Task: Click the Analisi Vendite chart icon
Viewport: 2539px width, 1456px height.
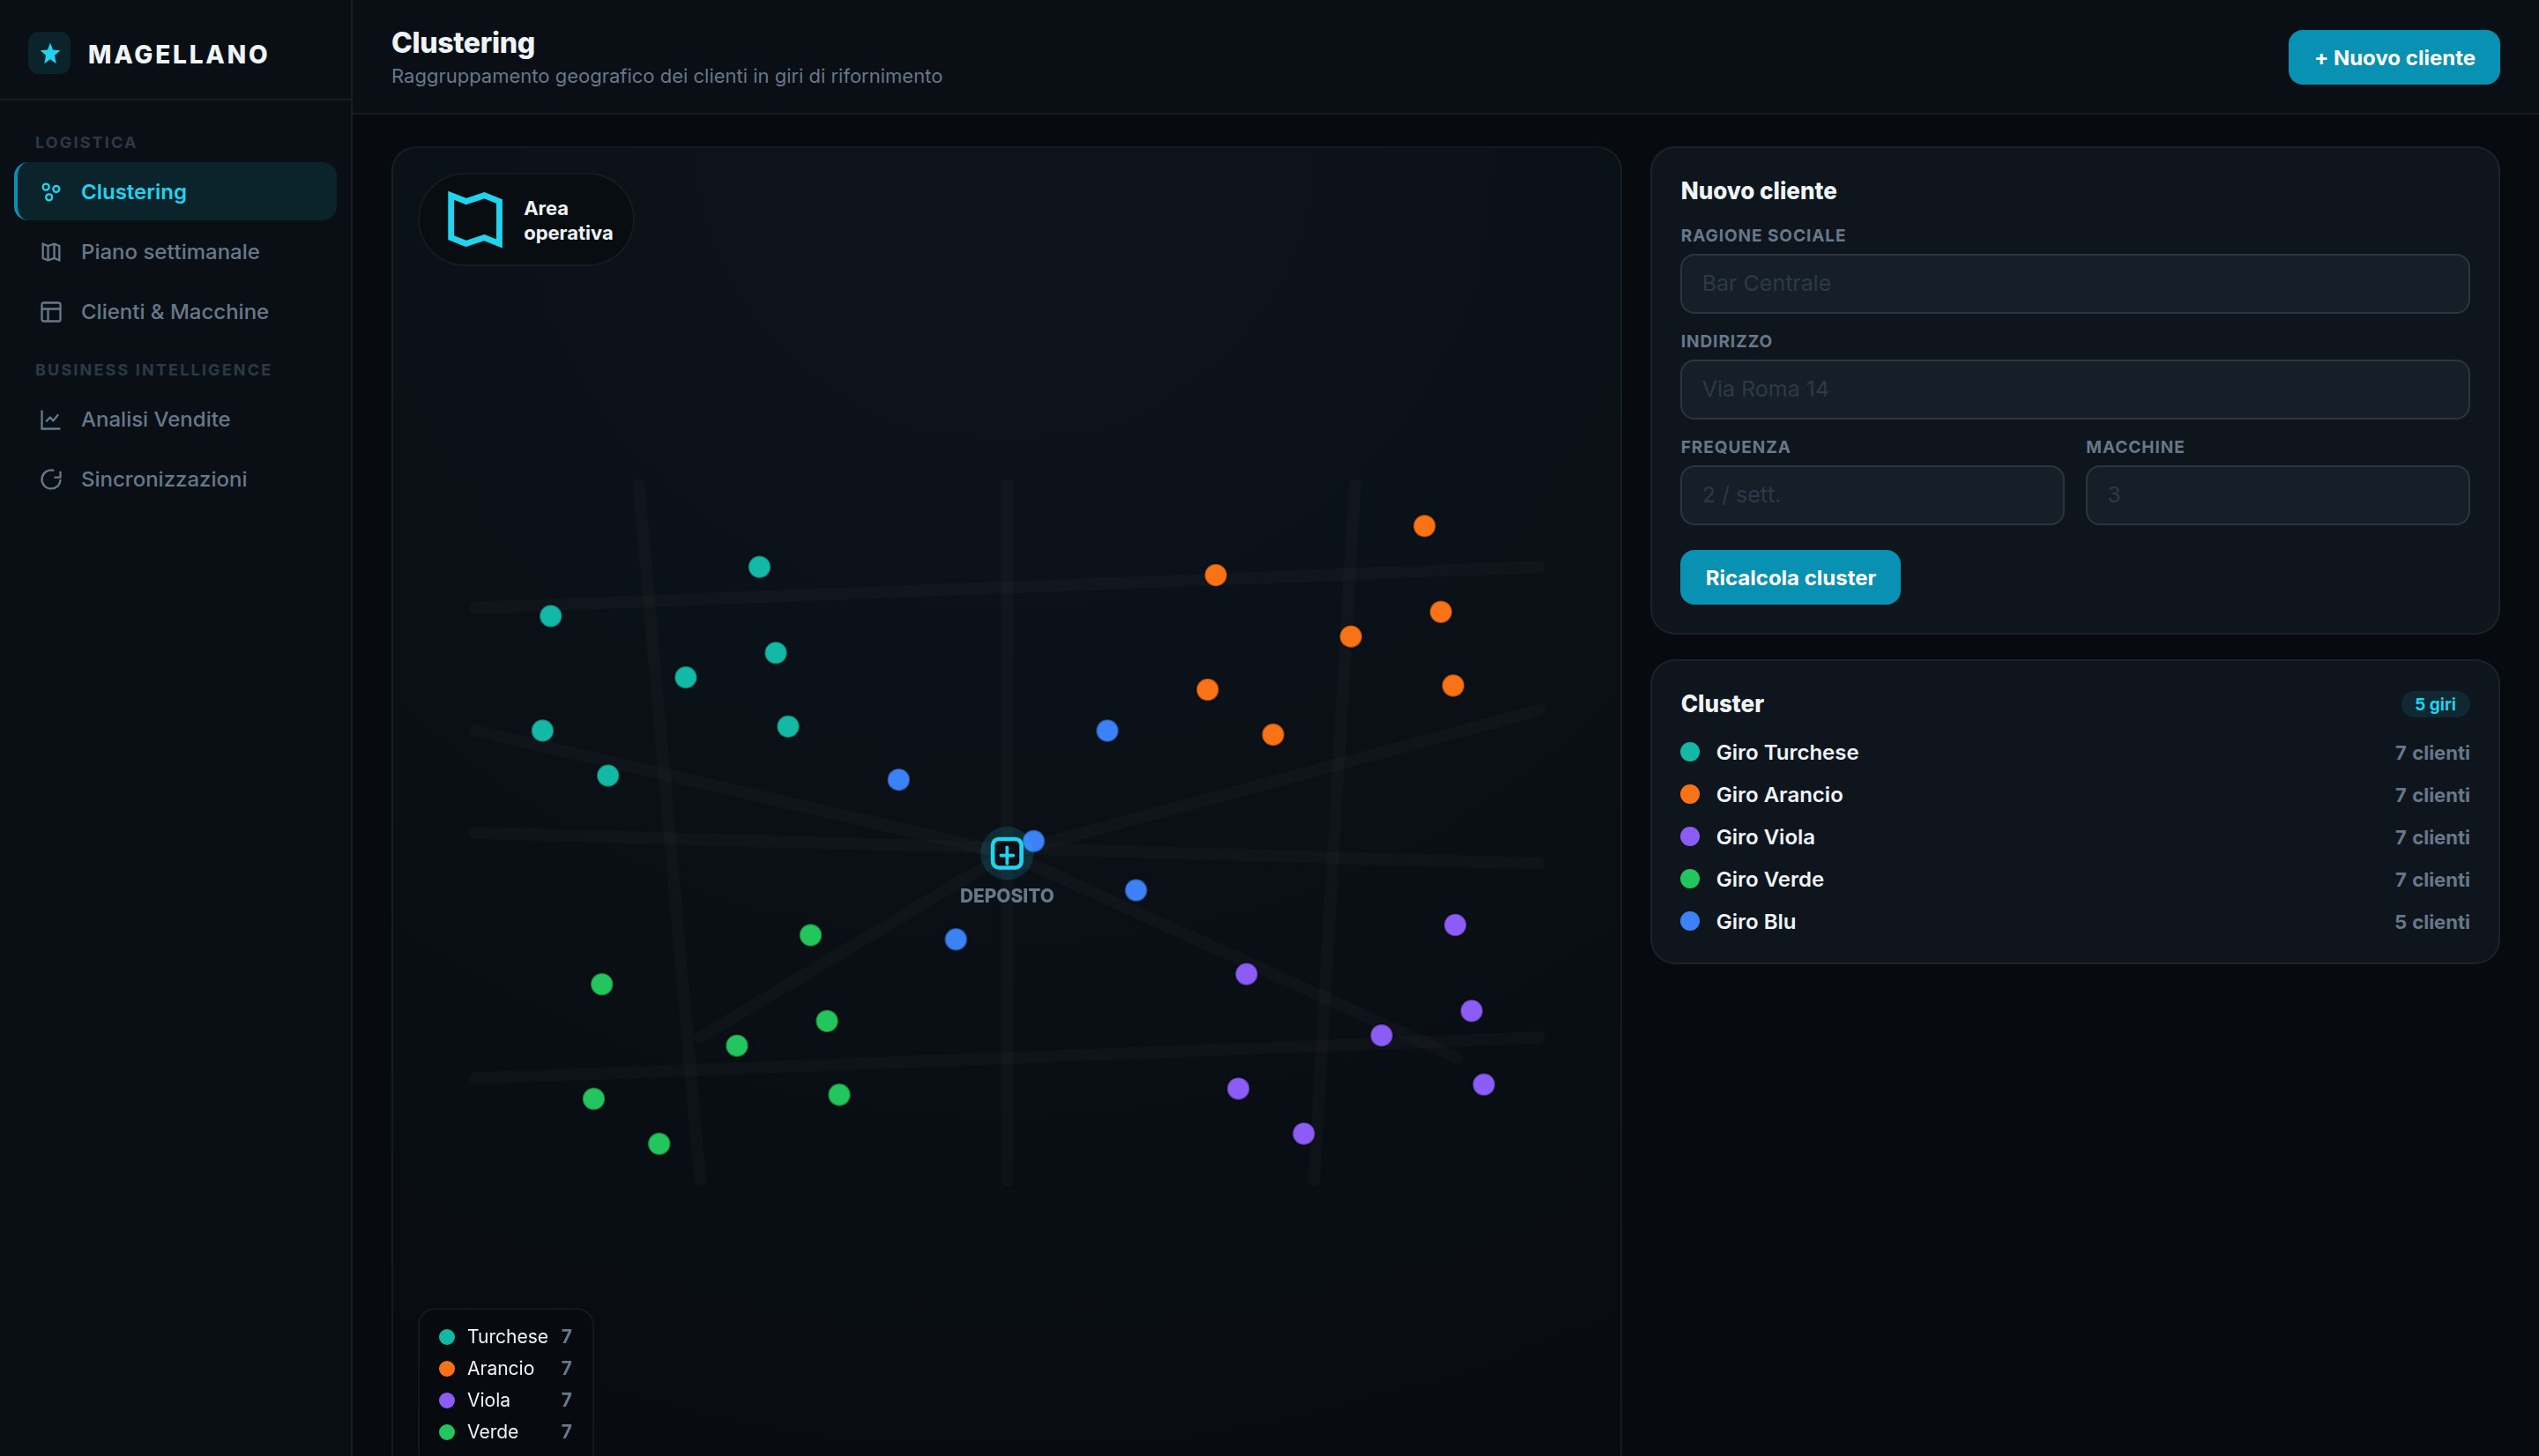Action: (x=51, y=419)
